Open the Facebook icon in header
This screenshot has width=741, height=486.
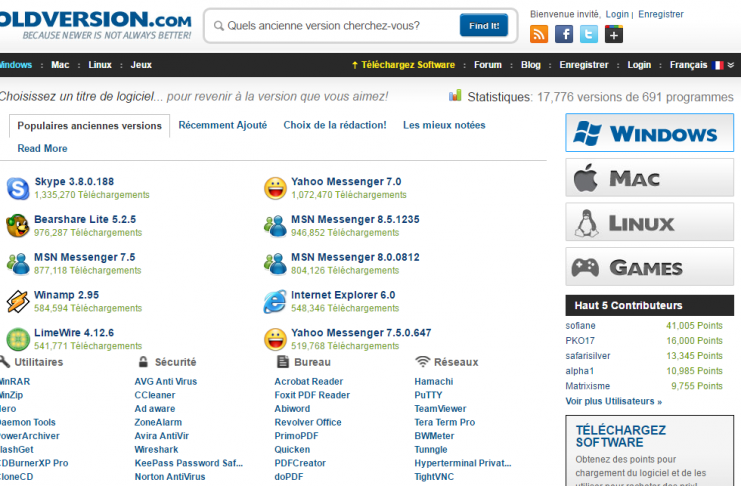coord(564,35)
